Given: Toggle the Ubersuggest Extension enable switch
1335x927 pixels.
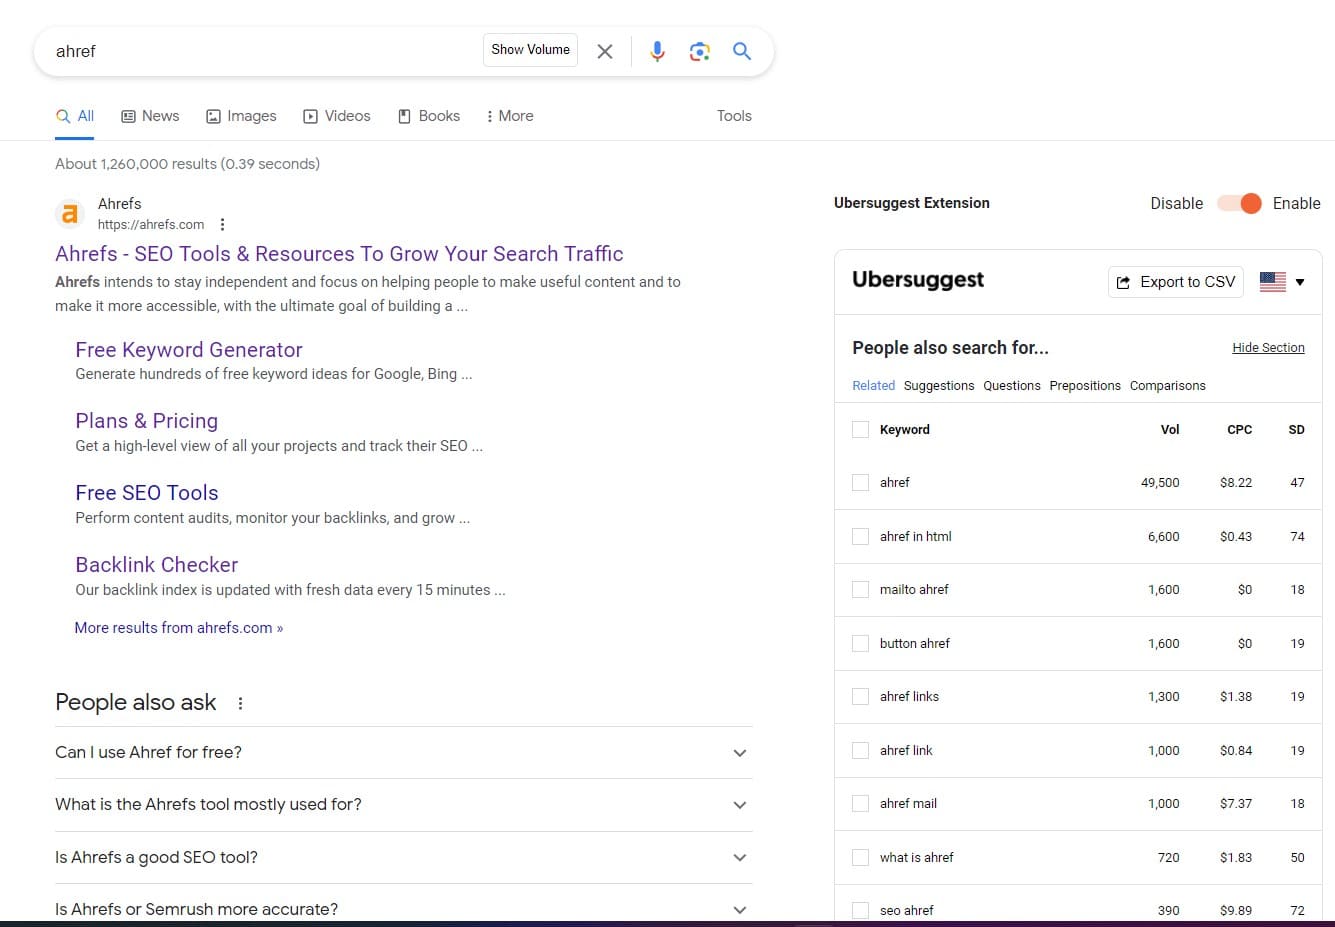Looking at the screenshot, I should 1239,203.
